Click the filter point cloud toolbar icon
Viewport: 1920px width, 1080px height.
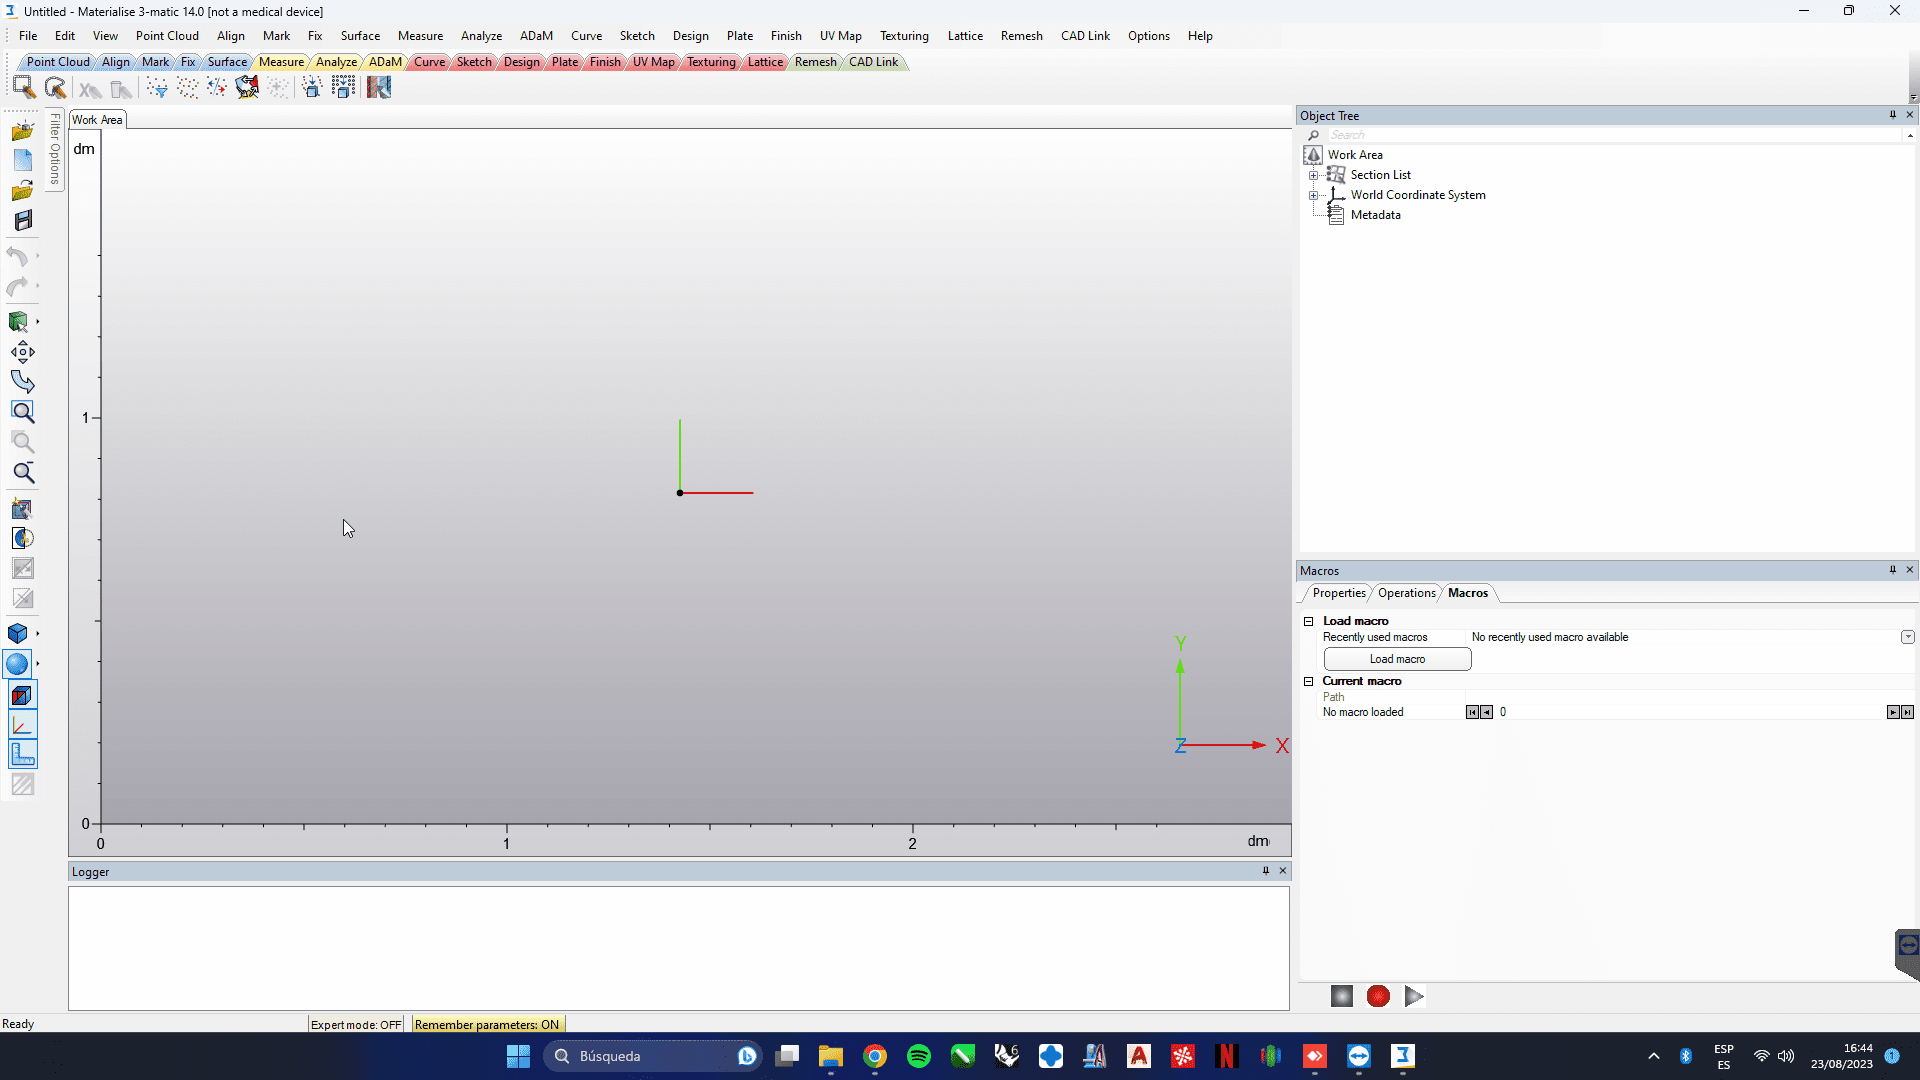click(x=157, y=88)
